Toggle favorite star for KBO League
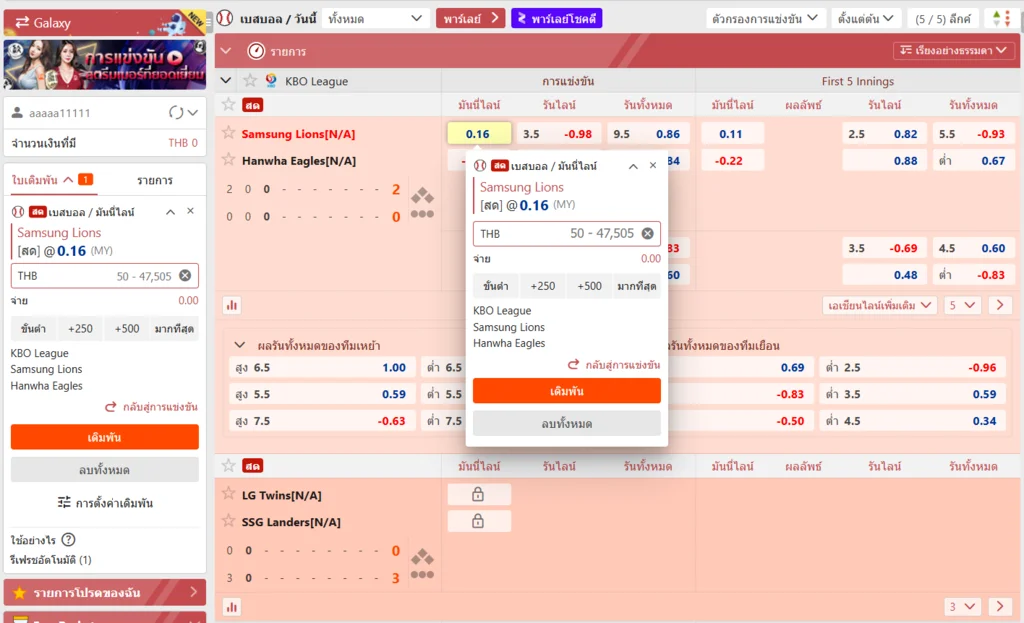Viewport: 1024px width, 623px height. (249, 81)
